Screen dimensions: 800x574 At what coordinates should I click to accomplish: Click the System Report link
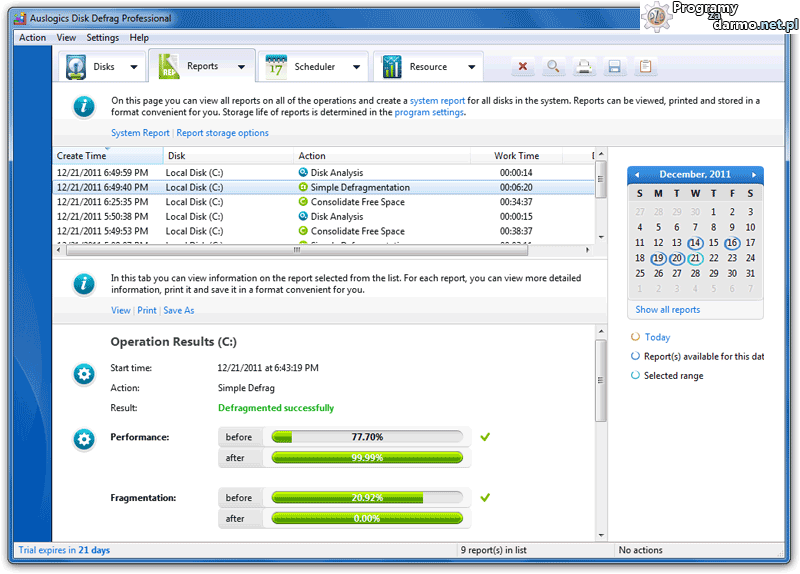[140, 133]
